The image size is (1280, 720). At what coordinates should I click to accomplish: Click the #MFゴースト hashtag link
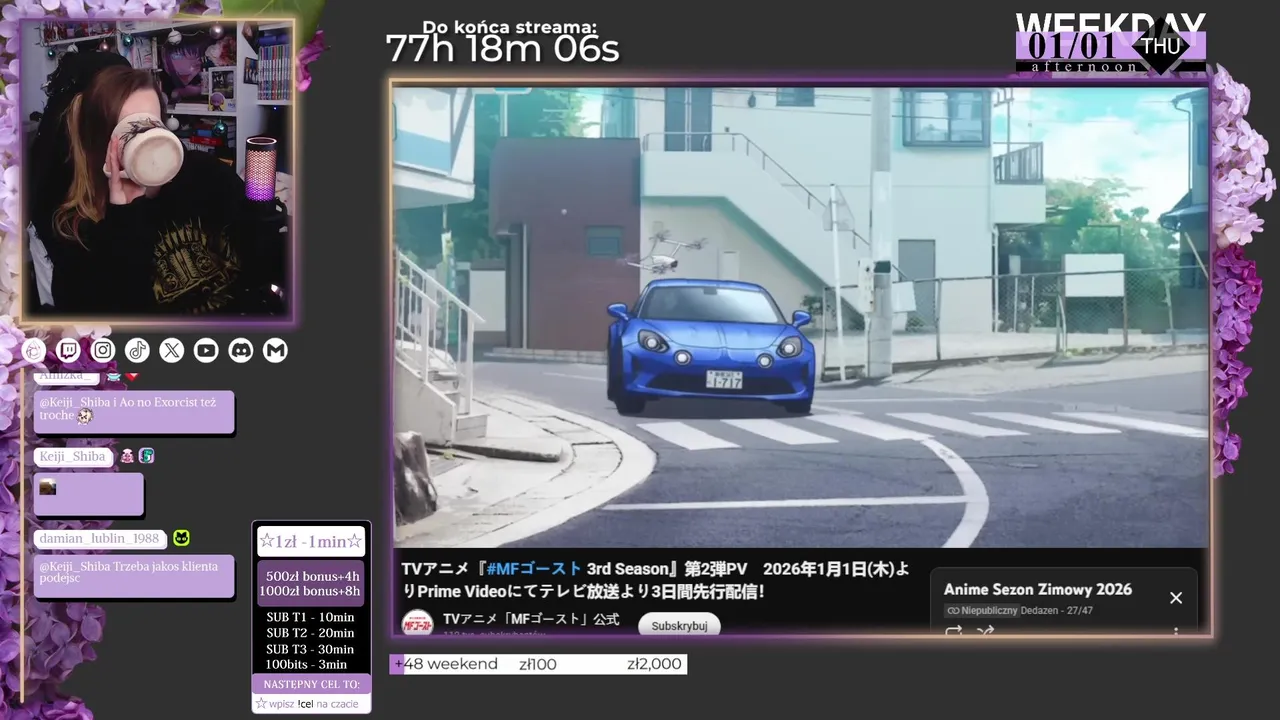coord(534,569)
